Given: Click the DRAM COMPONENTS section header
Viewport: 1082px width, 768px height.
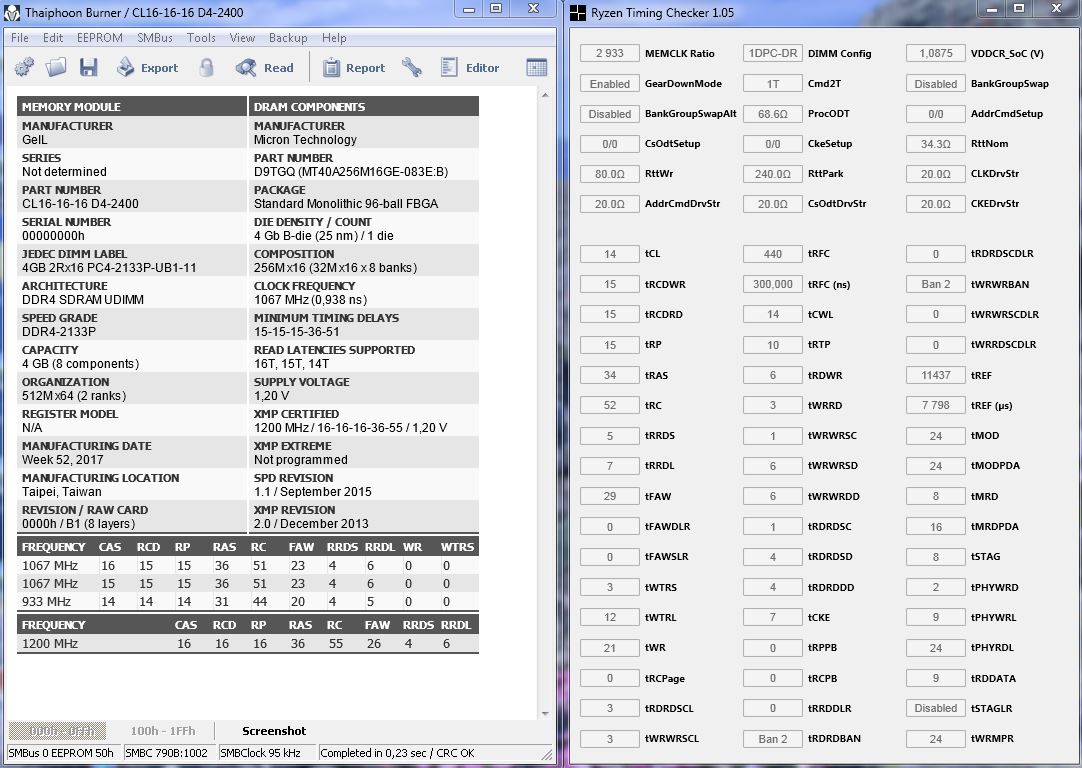Looking at the screenshot, I should click(364, 106).
